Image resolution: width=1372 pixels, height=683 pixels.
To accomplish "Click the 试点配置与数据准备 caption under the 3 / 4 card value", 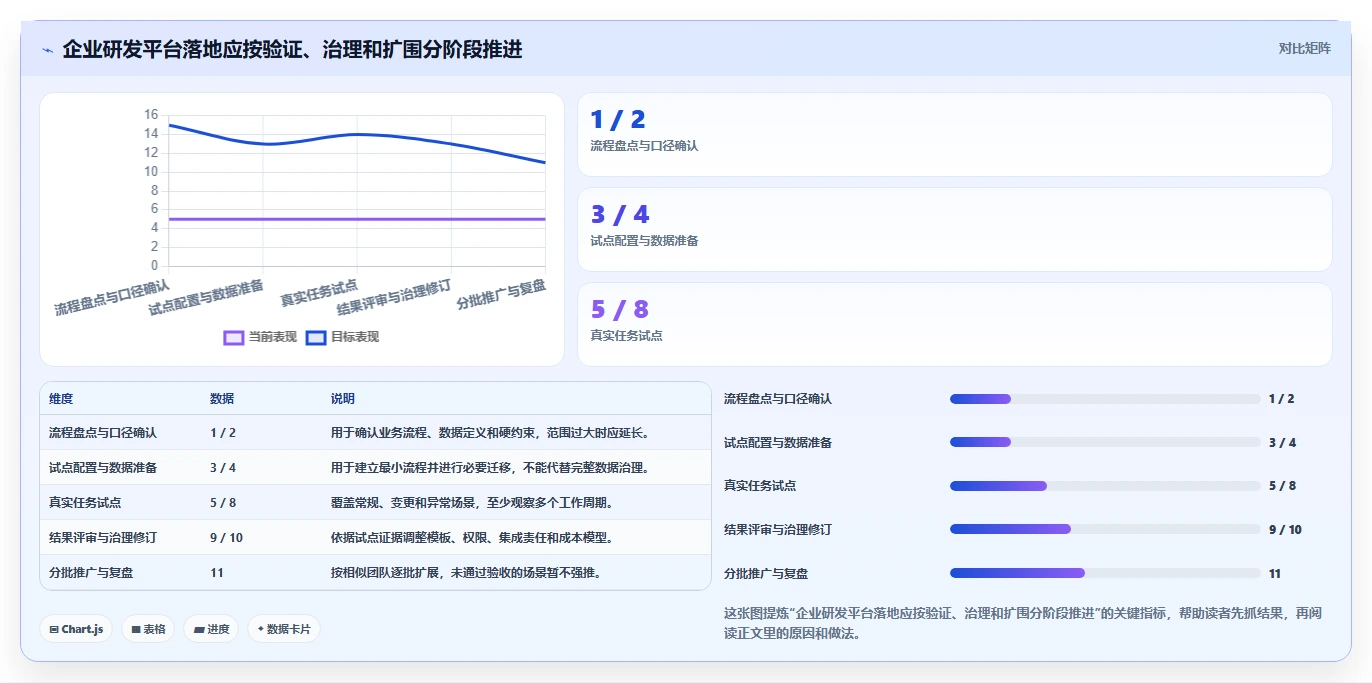I will pyautogui.click(x=644, y=241).
